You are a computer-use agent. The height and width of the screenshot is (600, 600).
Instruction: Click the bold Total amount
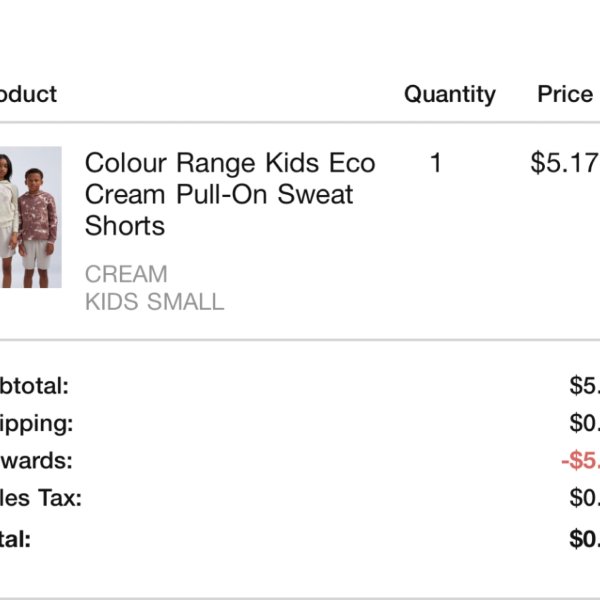pyautogui.click(x=585, y=539)
